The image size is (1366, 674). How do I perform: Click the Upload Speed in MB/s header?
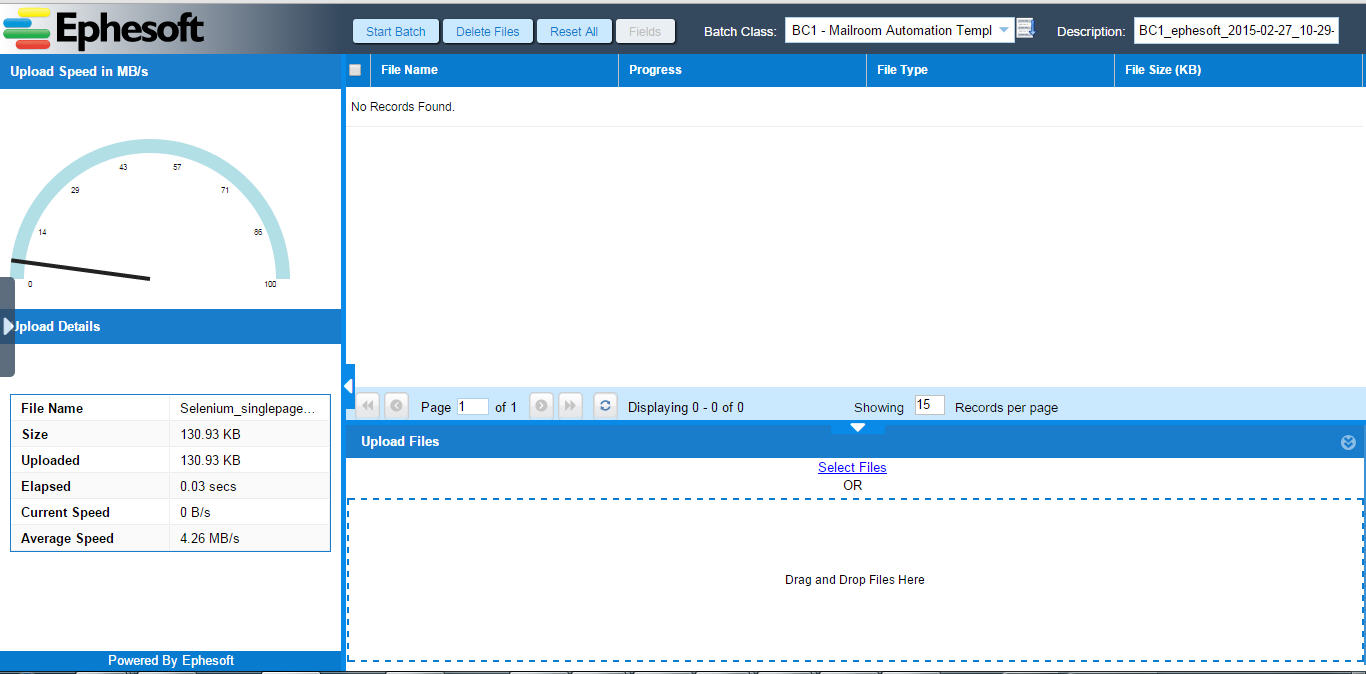tap(170, 71)
